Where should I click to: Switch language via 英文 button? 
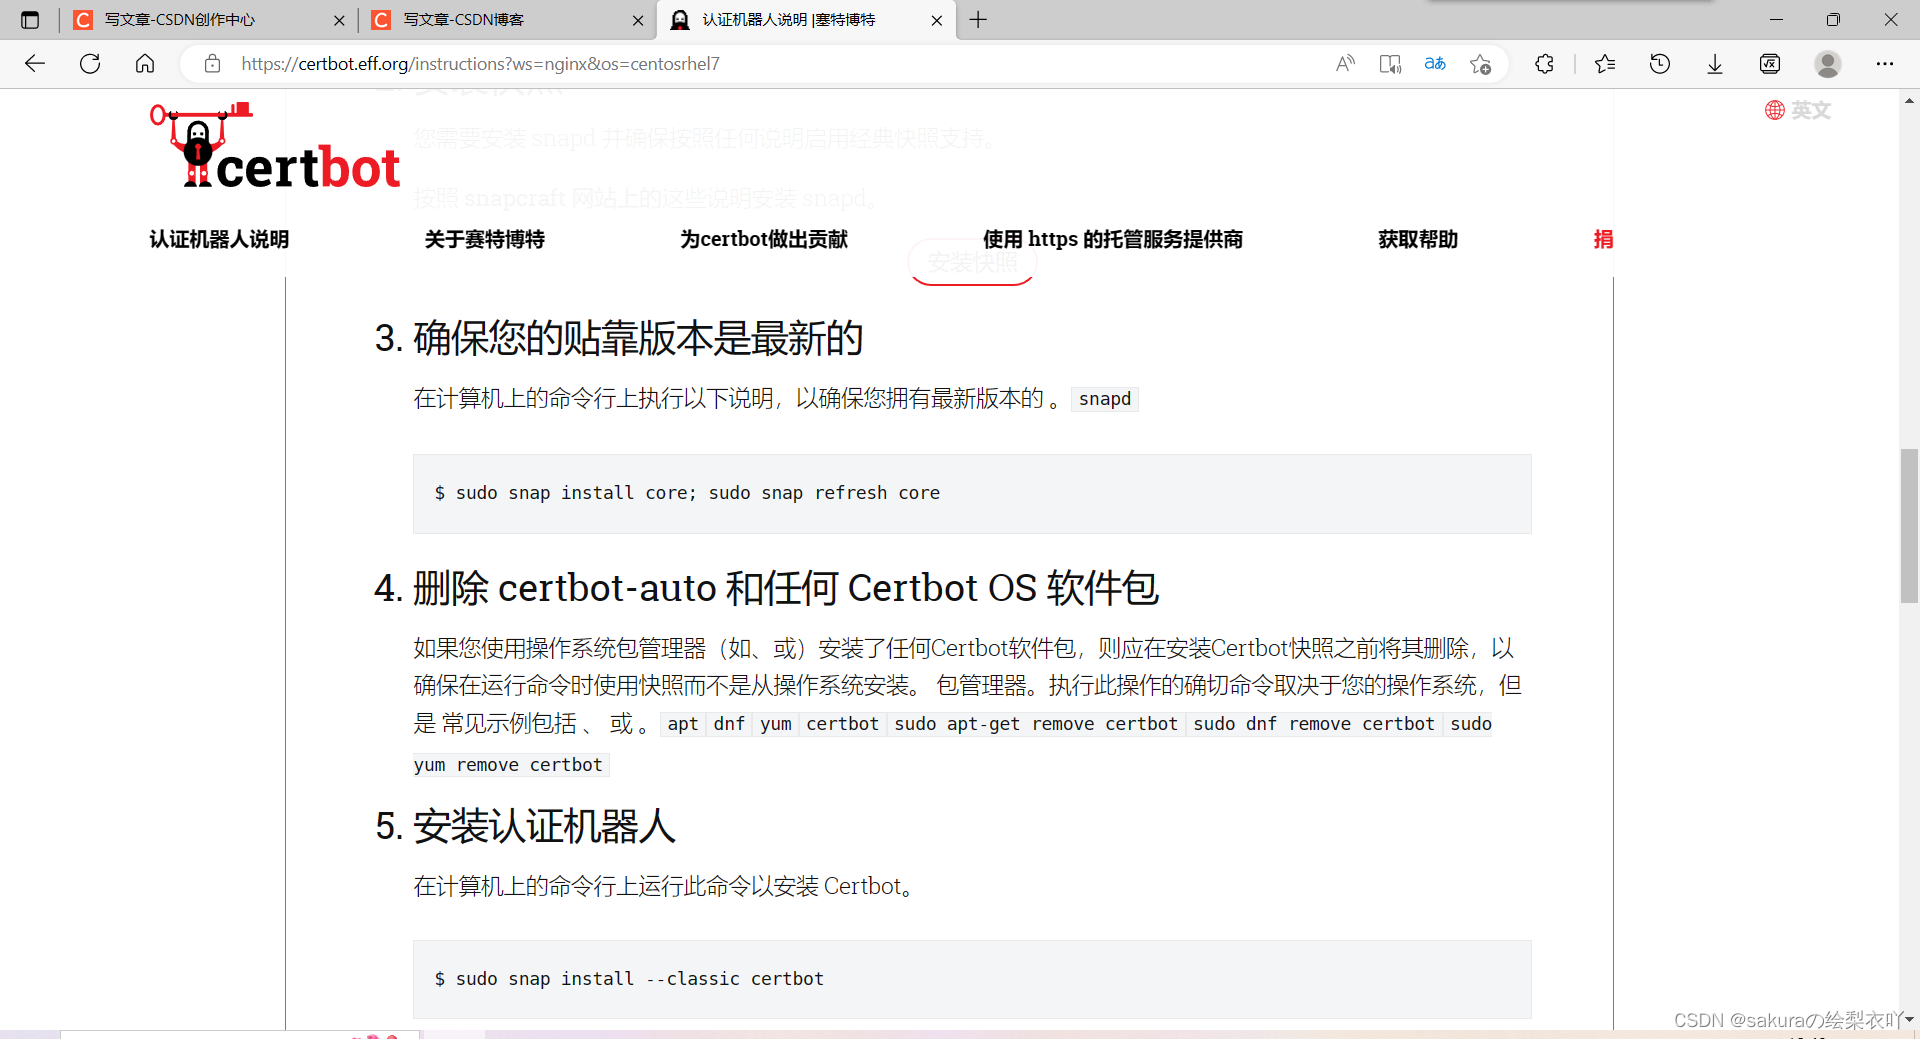coord(1798,110)
